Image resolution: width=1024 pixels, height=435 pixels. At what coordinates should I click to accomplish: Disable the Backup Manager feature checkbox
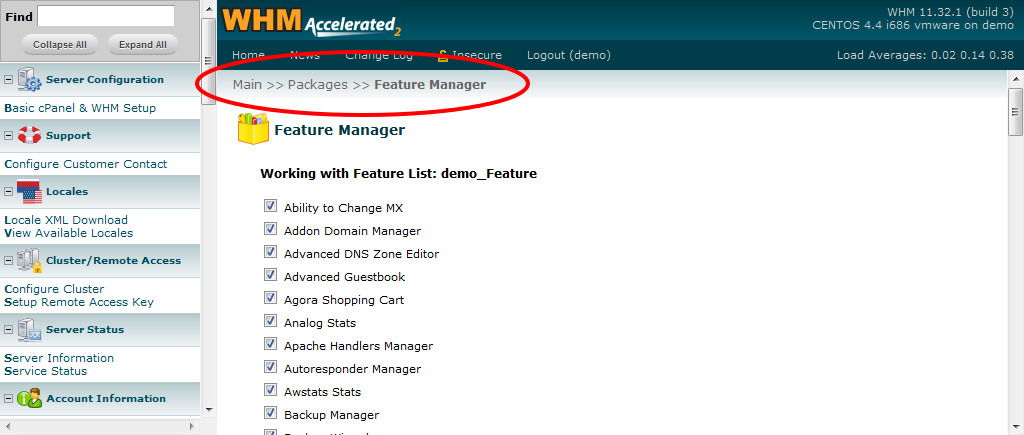point(270,413)
